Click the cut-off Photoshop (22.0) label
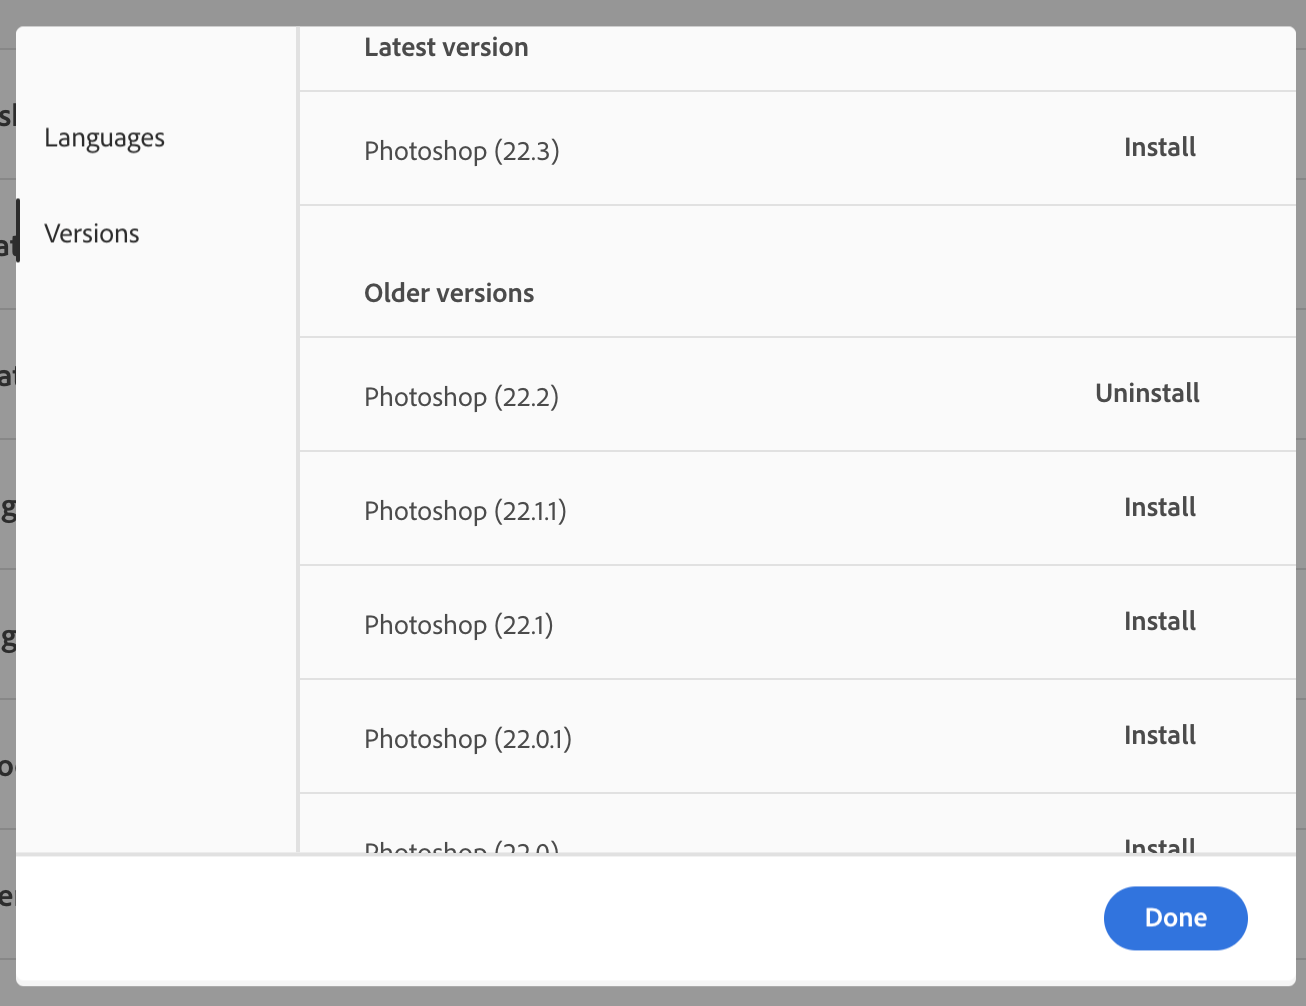The height and width of the screenshot is (1006, 1306). (461, 848)
